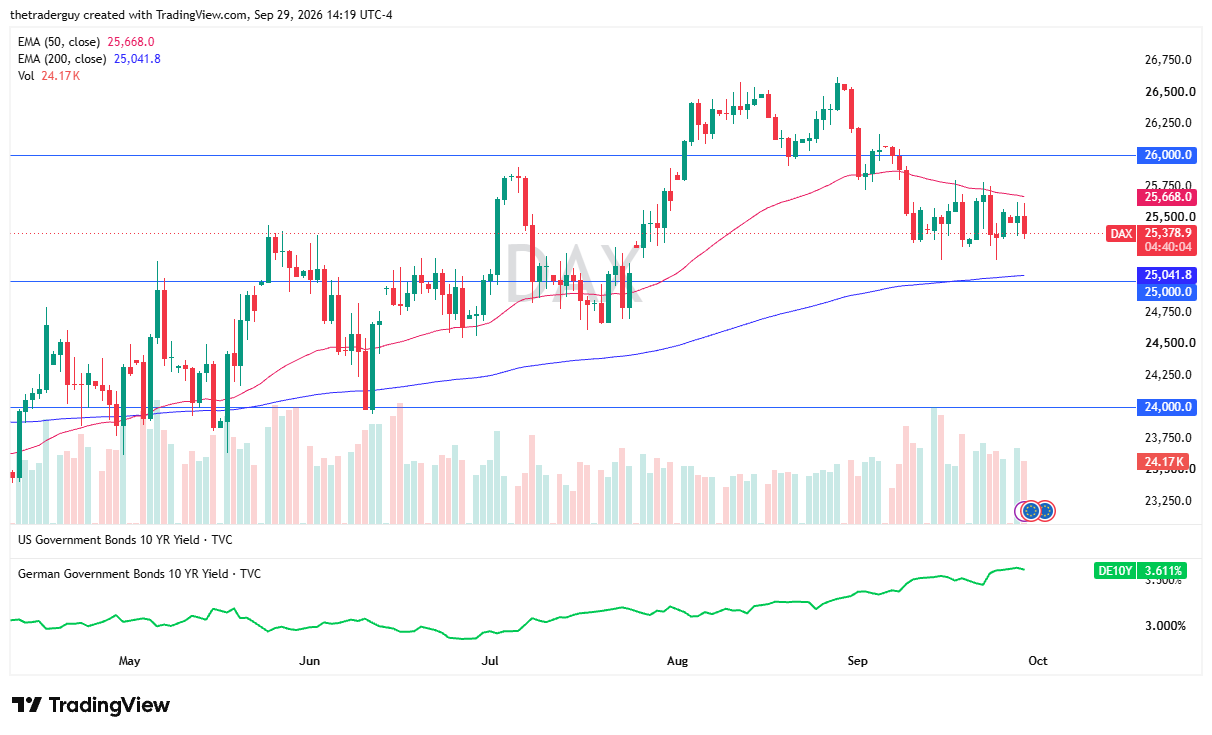Click the right-hand EU flag event marker
The width and height of the screenshot is (1212, 735).
click(x=1045, y=511)
